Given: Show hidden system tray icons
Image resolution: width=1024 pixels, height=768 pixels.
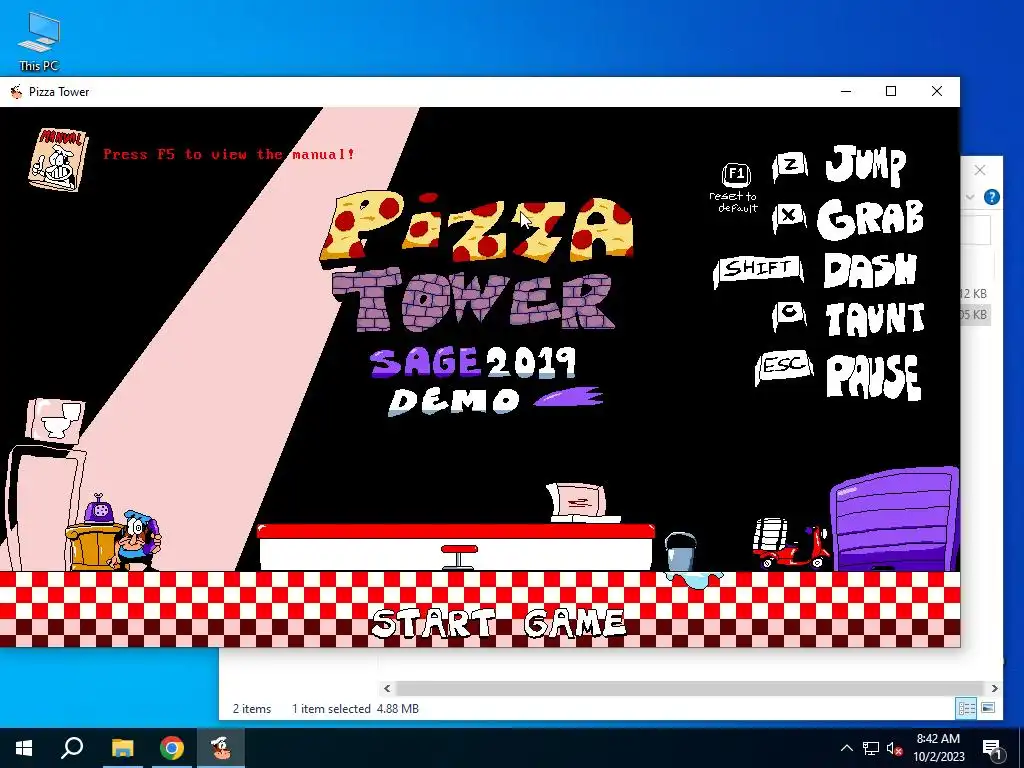Looking at the screenshot, I should tap(846, 748).
